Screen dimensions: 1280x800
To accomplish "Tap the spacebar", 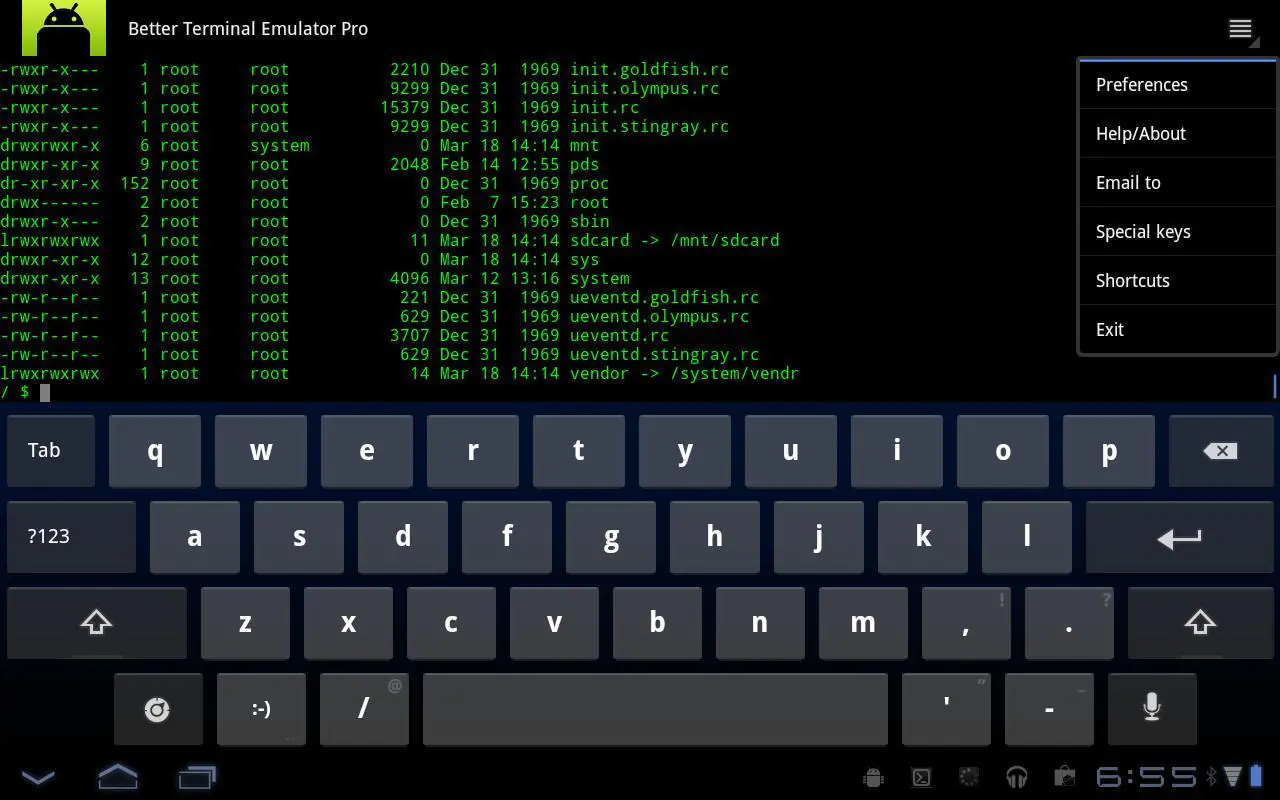I will tap(655, 709).
